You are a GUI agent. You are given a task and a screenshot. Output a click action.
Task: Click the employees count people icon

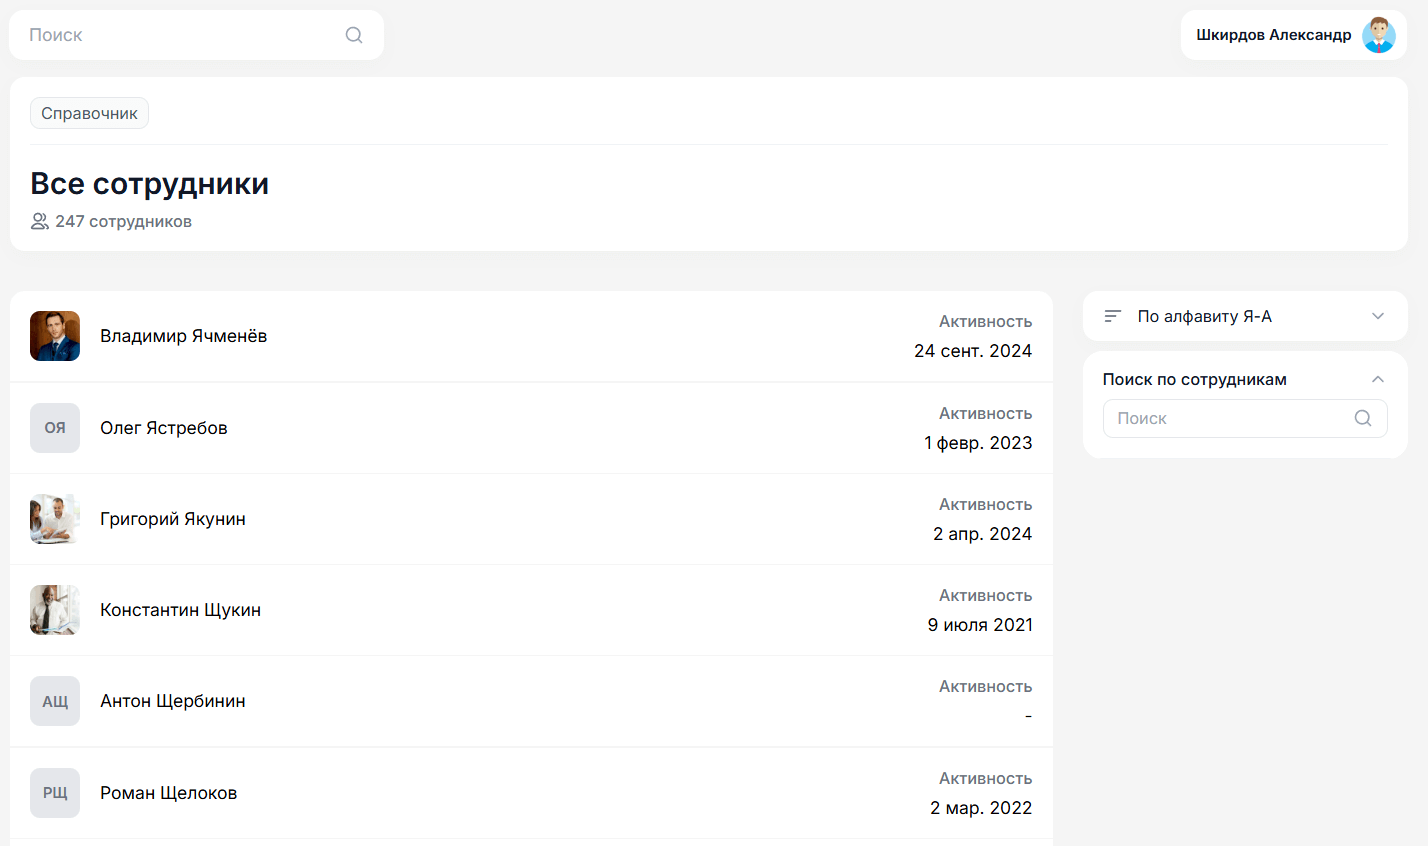40,221
